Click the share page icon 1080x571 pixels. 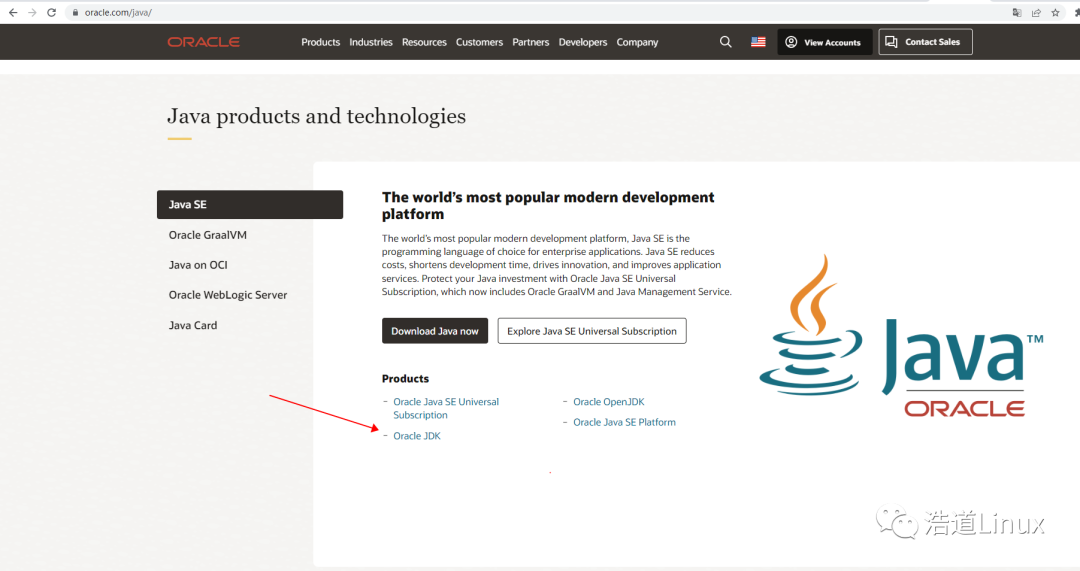1036,12
